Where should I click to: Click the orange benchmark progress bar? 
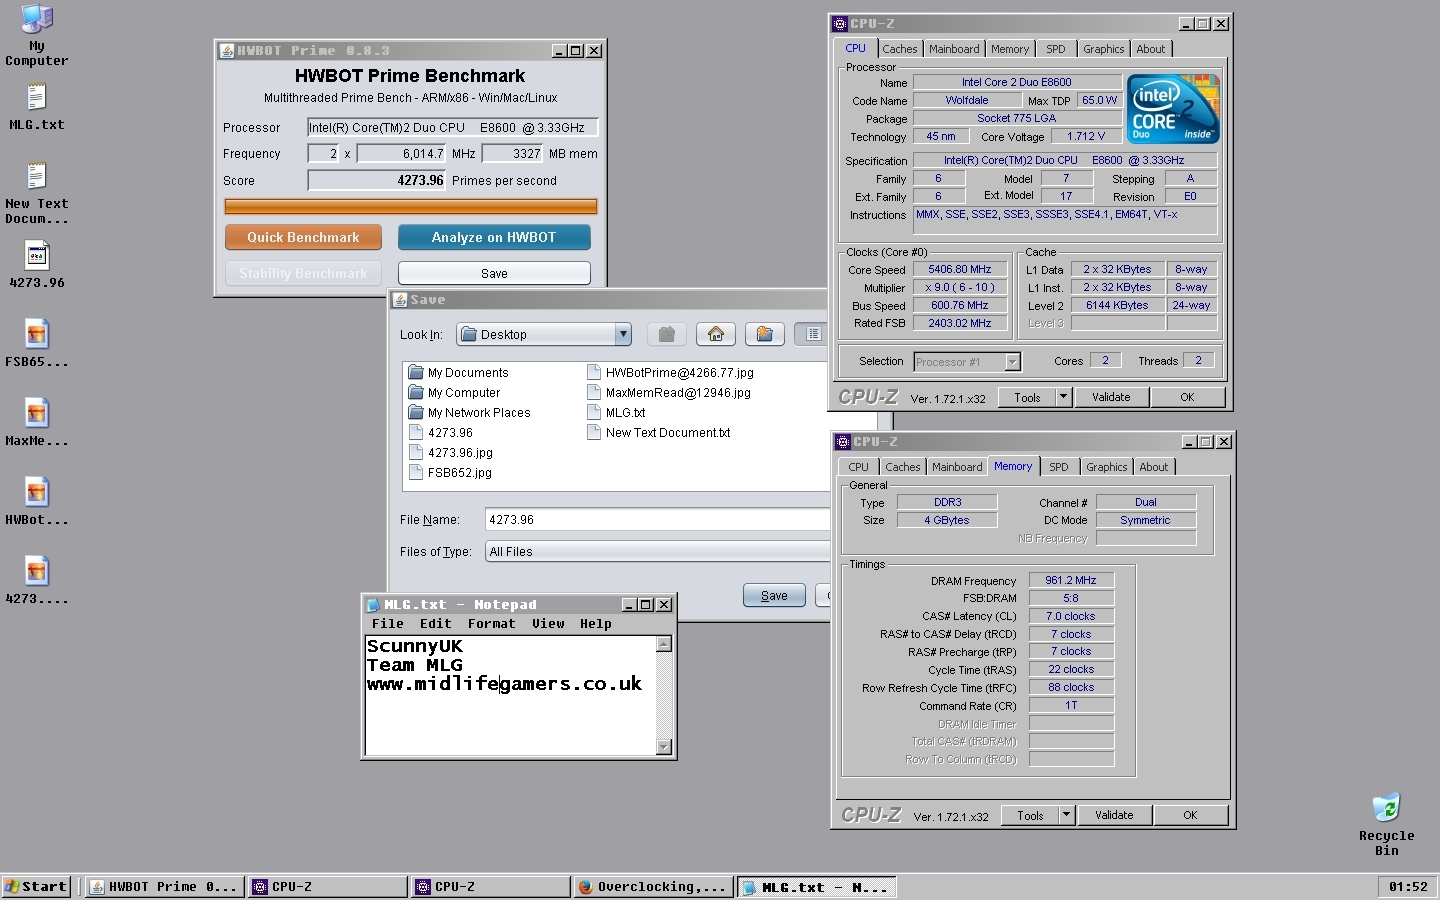pos(411,207)
